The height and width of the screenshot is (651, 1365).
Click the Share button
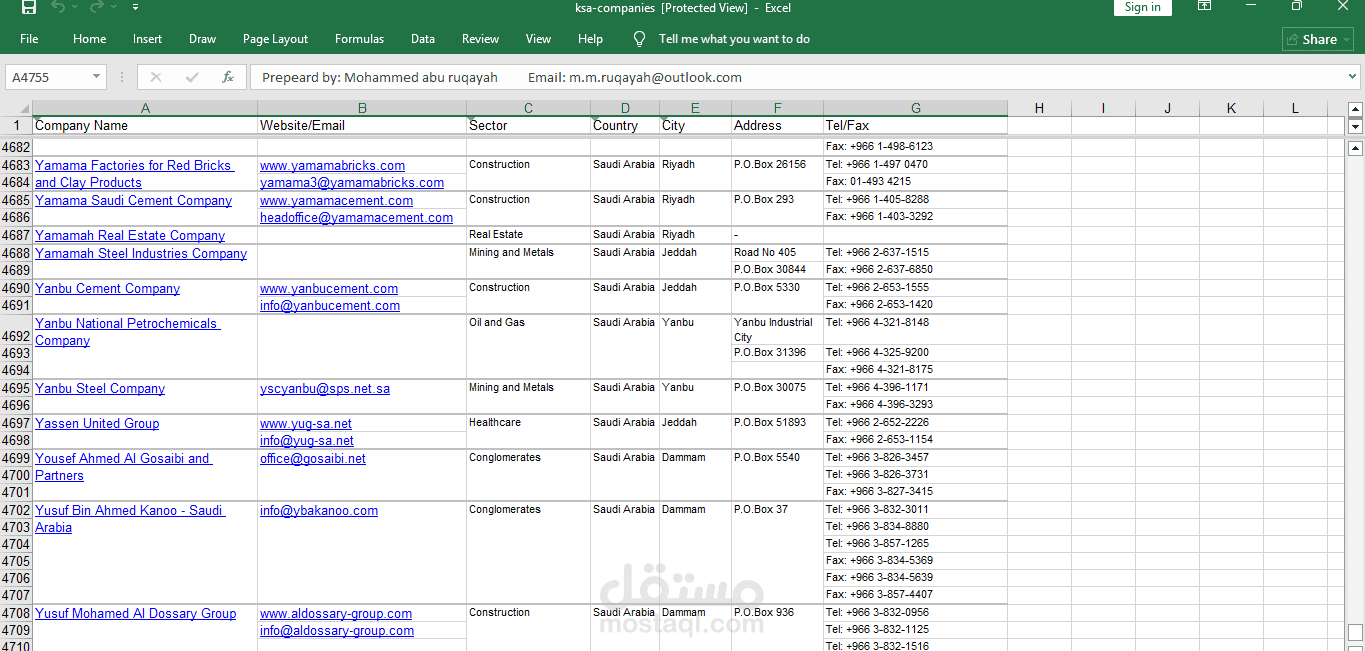[1318, 39]
